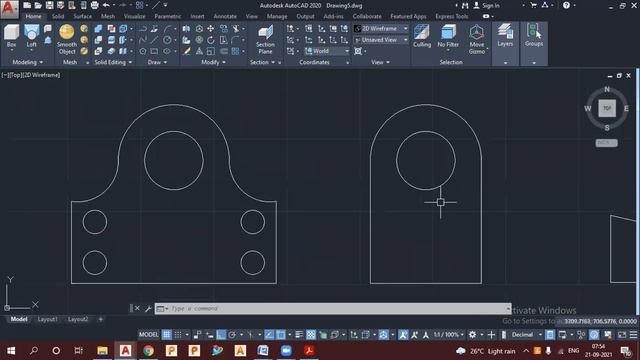640x360 pixels.
Task: Click the Customization hamburger icon in status bar
Action: coord(633,335)
